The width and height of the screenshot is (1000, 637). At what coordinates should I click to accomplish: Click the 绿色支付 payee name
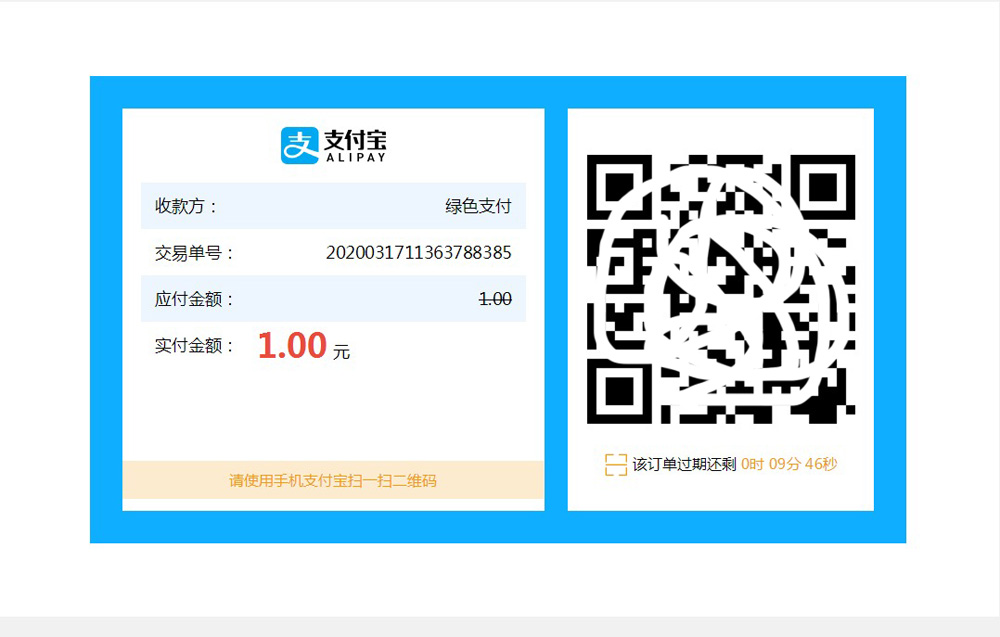pos(478,206)
